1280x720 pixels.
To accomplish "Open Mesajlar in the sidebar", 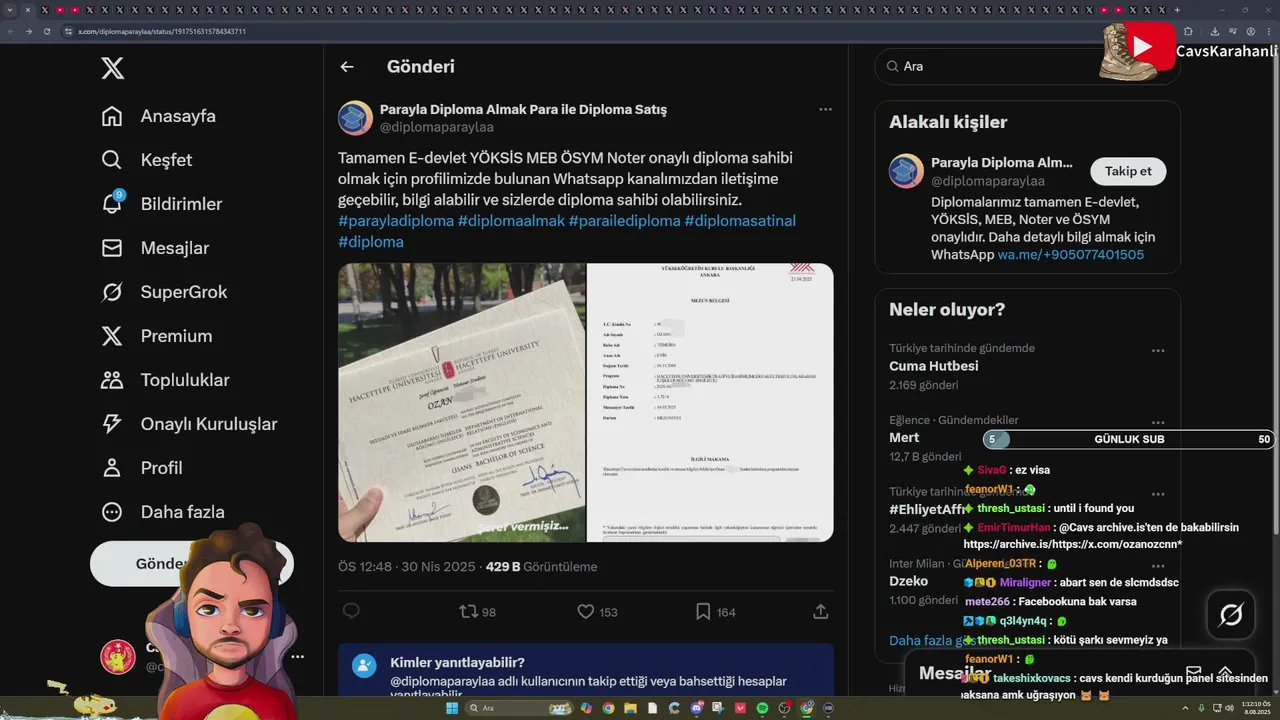I will [155, 248].
